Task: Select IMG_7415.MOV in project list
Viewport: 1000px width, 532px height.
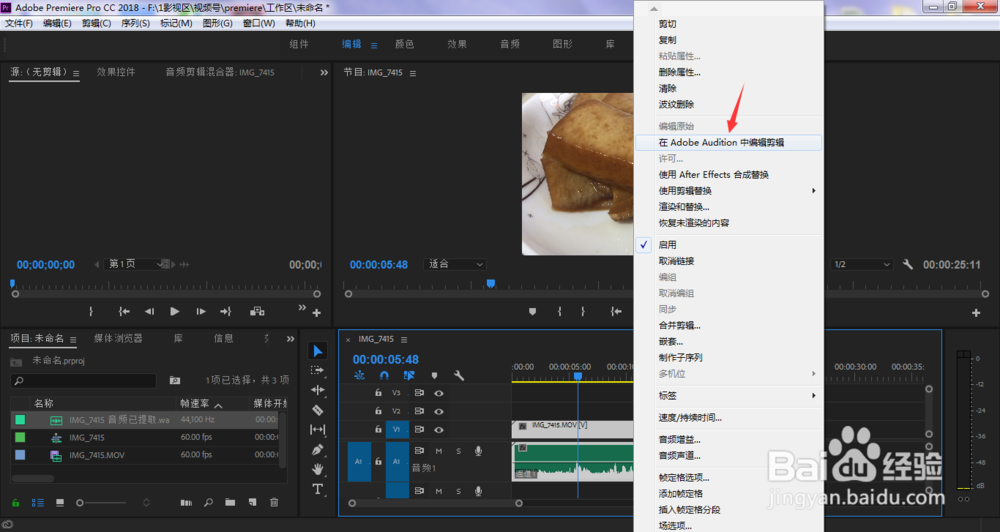Action: coord(97,455)
